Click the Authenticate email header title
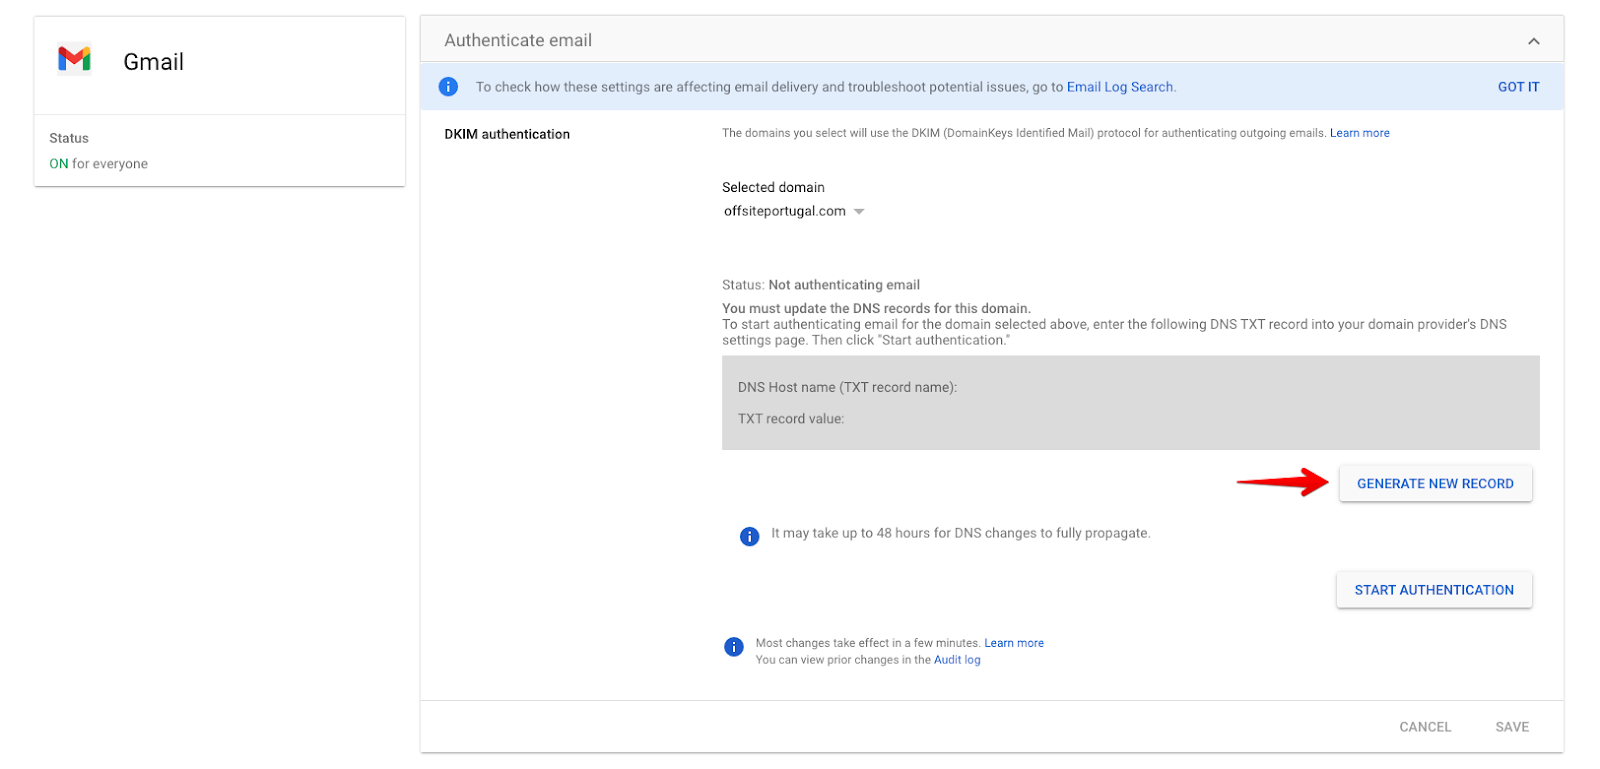The width and height of the screenshot is (1600, 769). 518,41
